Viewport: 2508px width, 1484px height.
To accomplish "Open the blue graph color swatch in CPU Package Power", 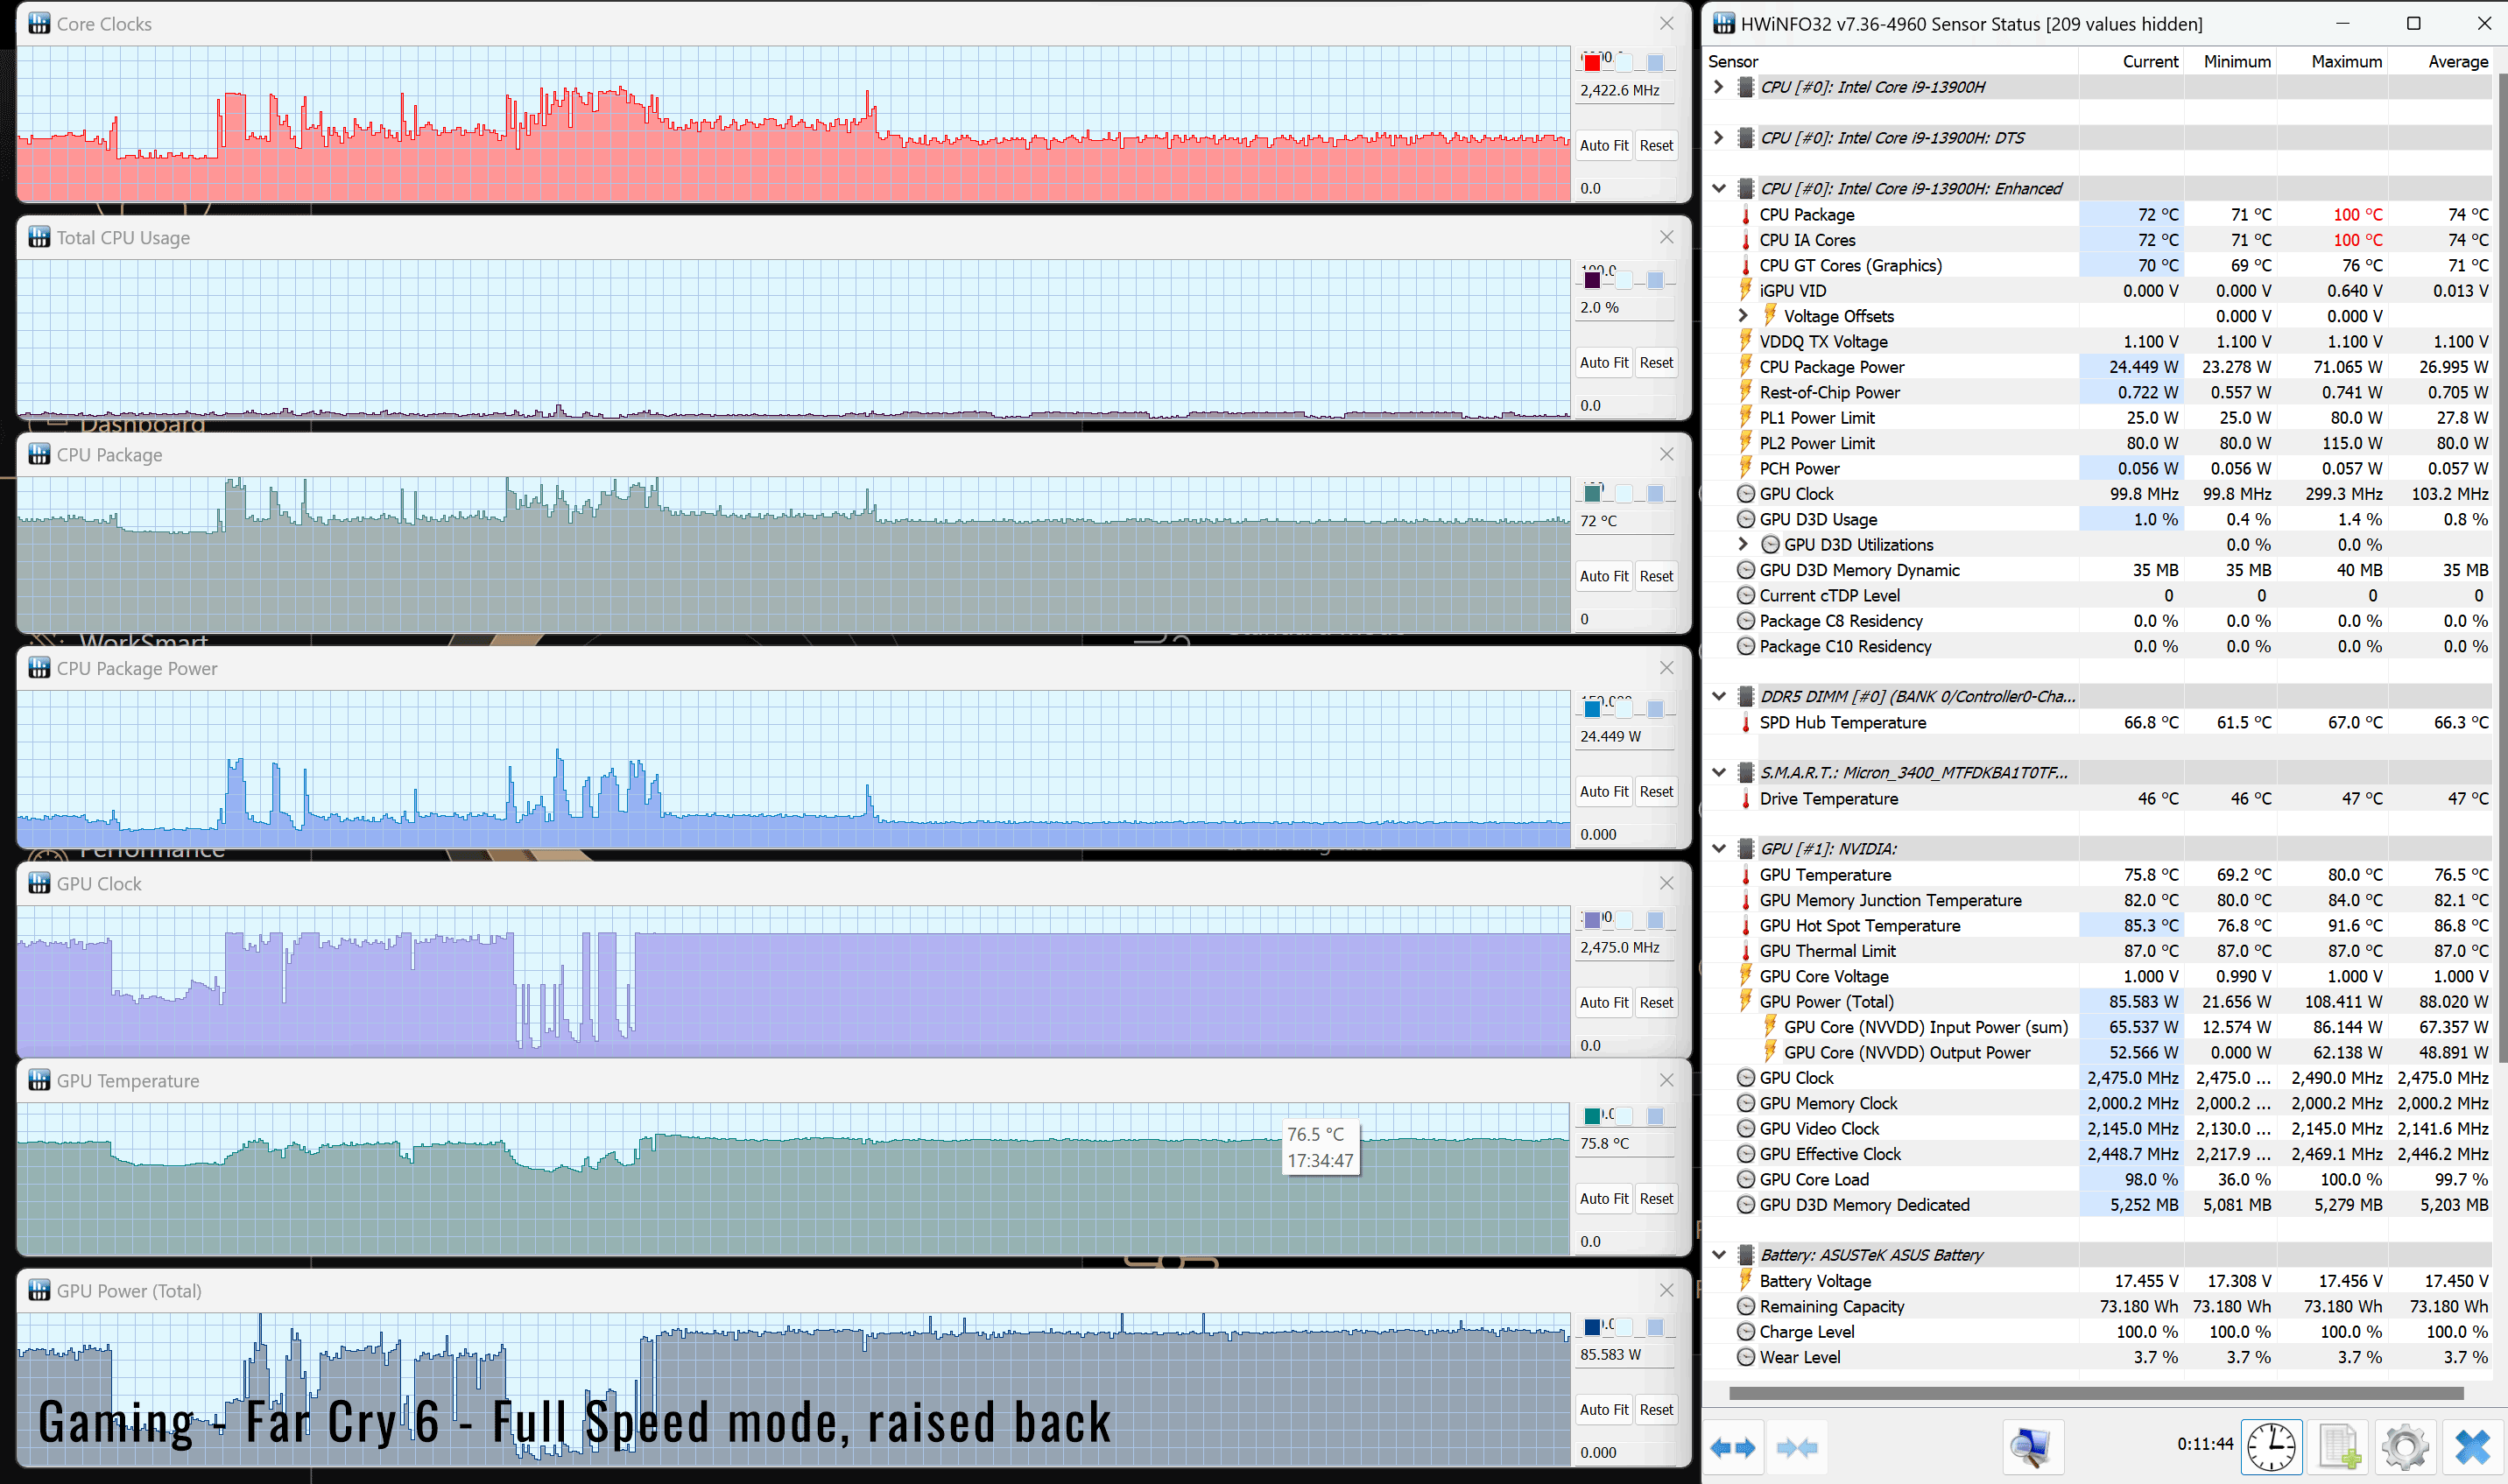I will coord(1592,709).
